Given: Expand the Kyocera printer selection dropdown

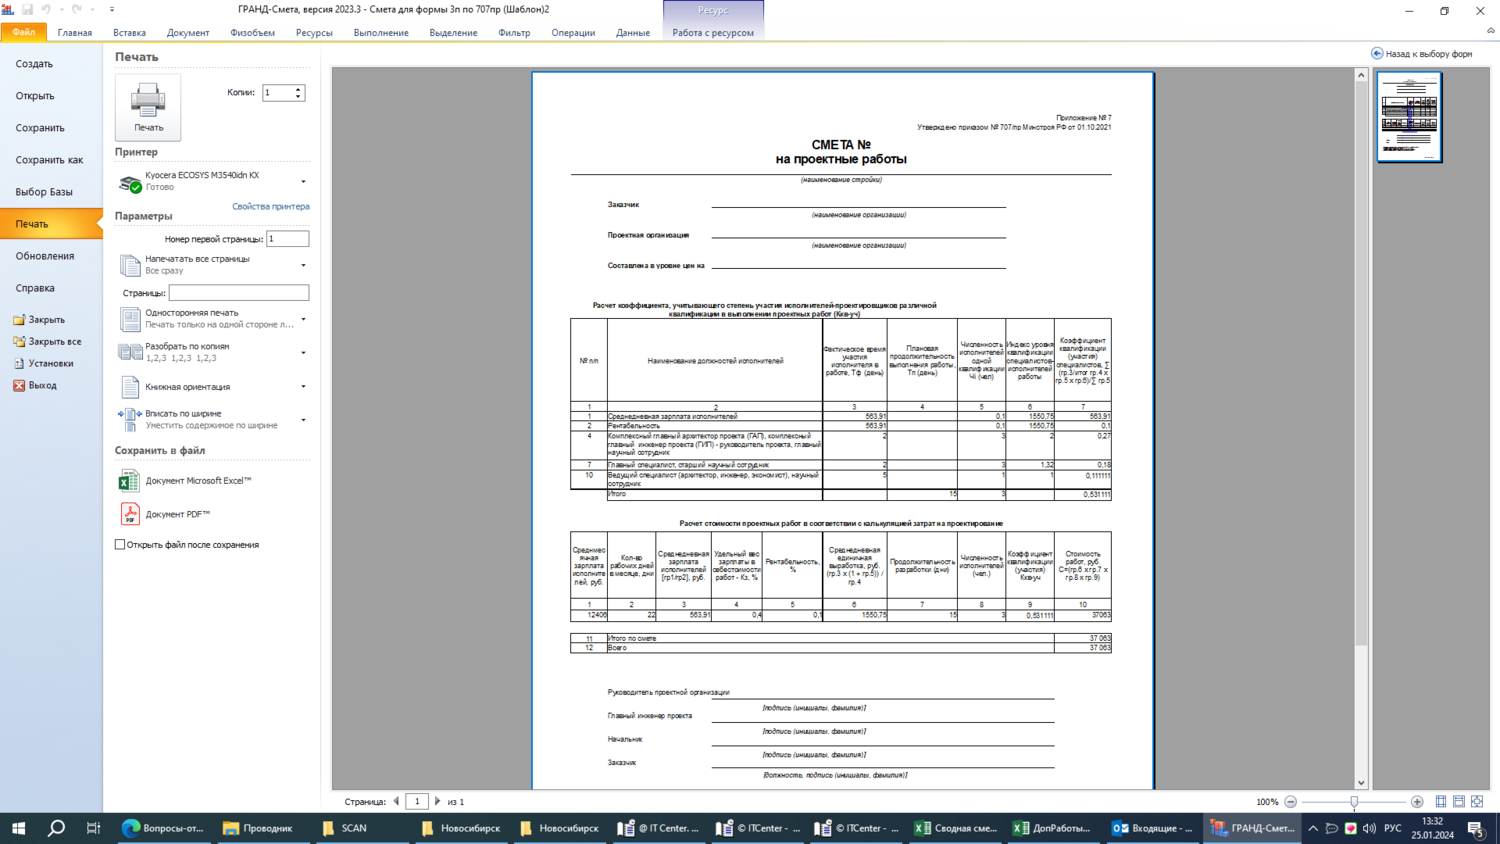Looking at the screenshot, I should [303, 182].
